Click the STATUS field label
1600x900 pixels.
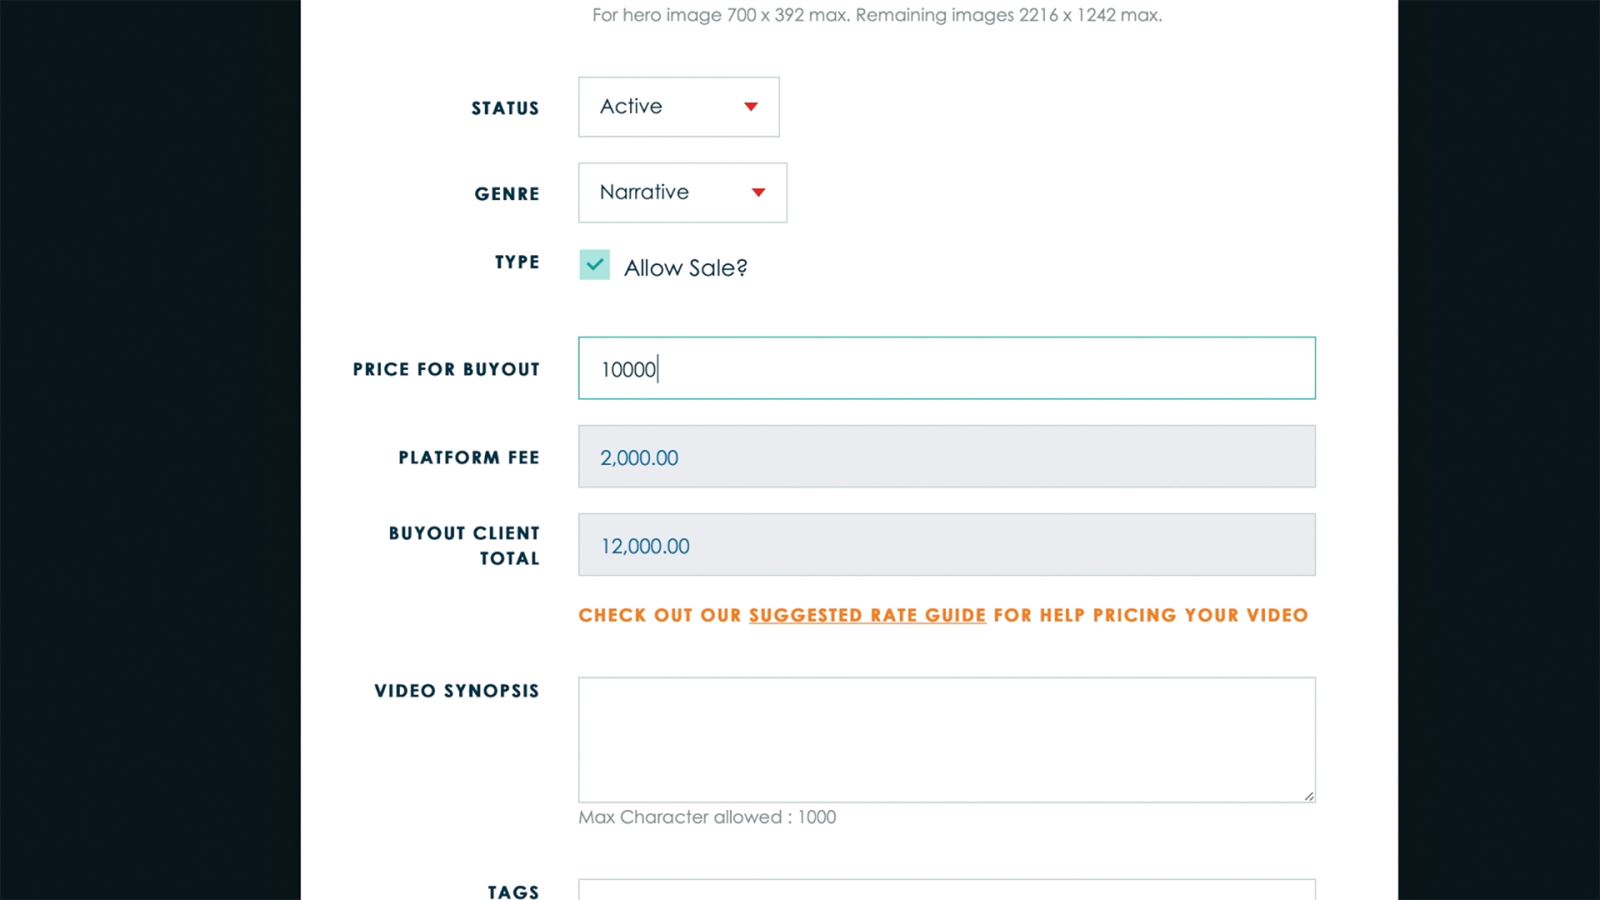(x=505, y=108)
